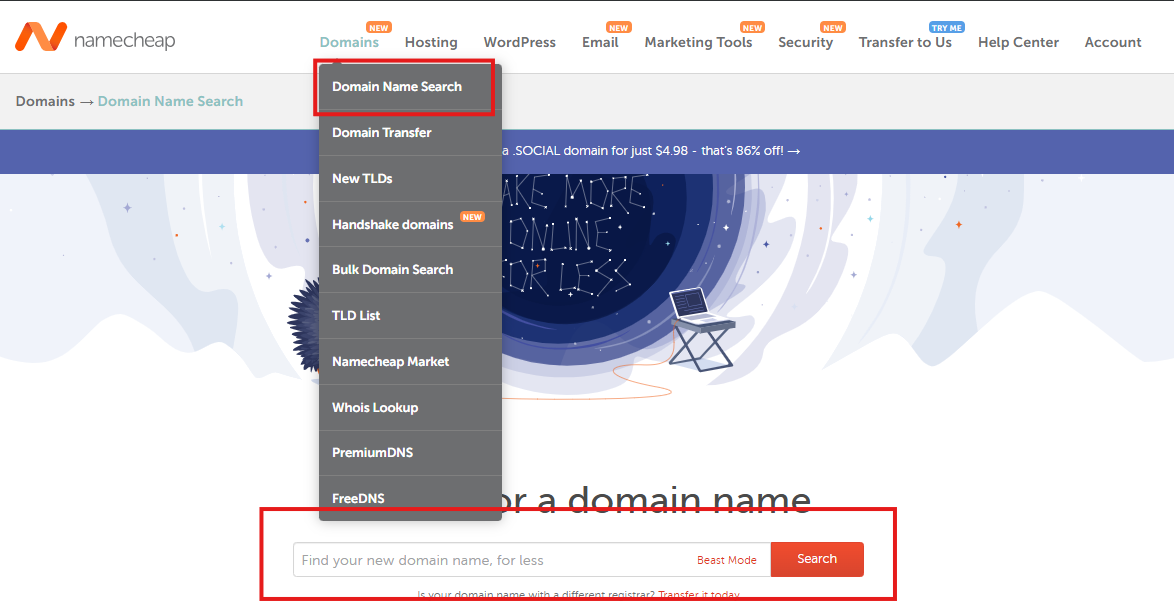Open the Hosting menu
The image size is (1174, 613).
(x=431, y=43)
